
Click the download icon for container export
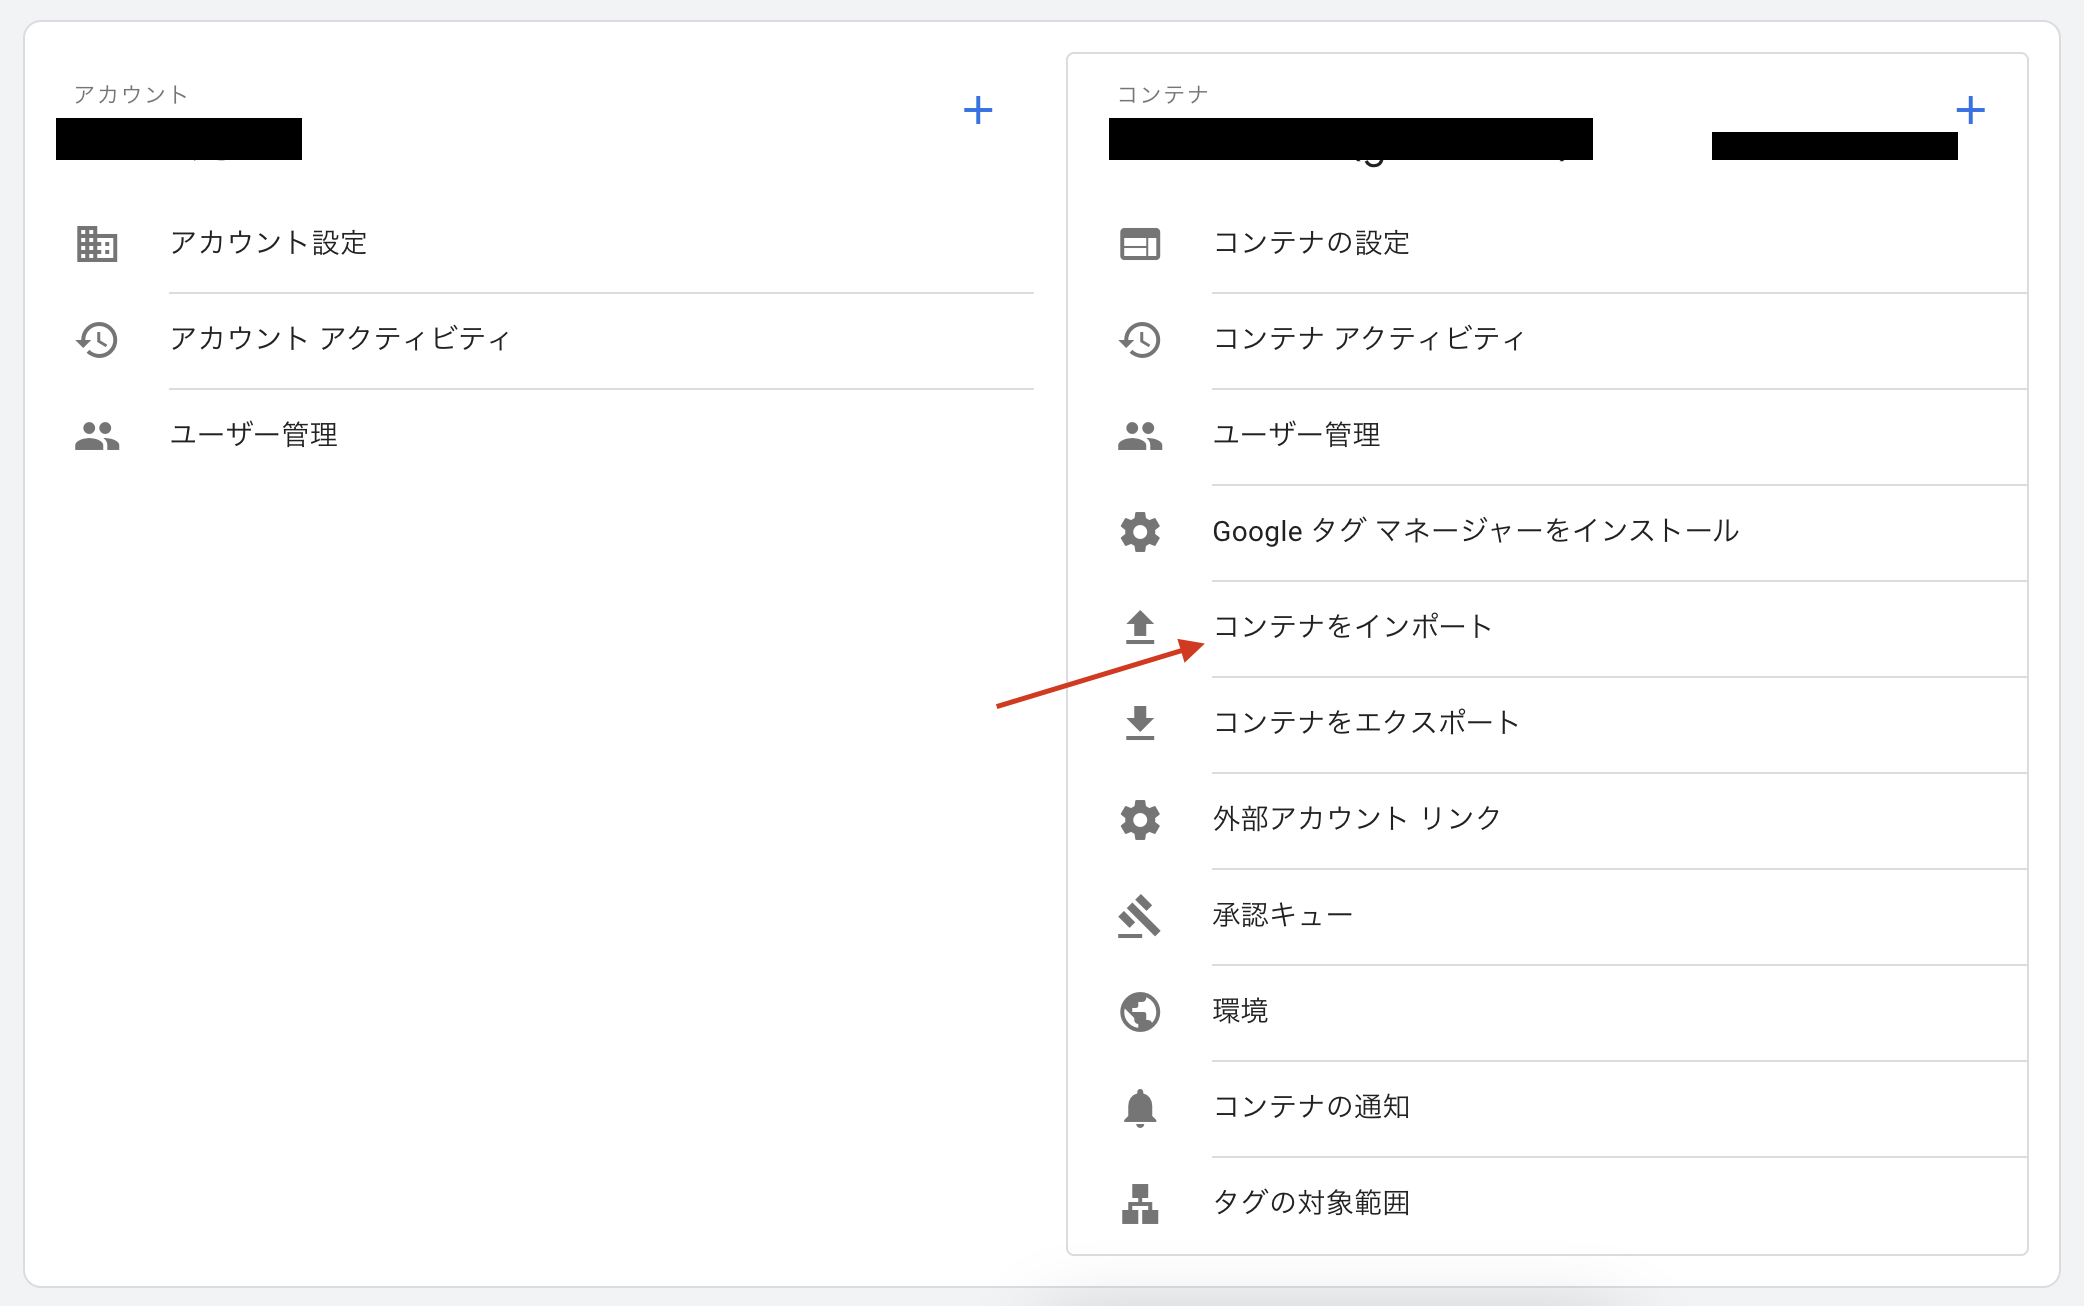pos(1140,723)
